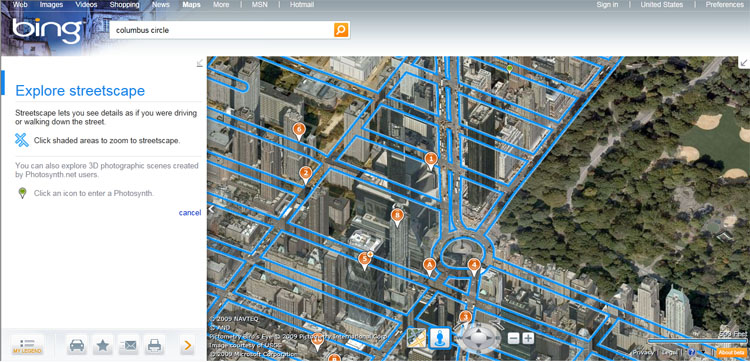This screenshot has width=750, height=362.
Task: Zoom in with the plus button
Action: (528, 339)
